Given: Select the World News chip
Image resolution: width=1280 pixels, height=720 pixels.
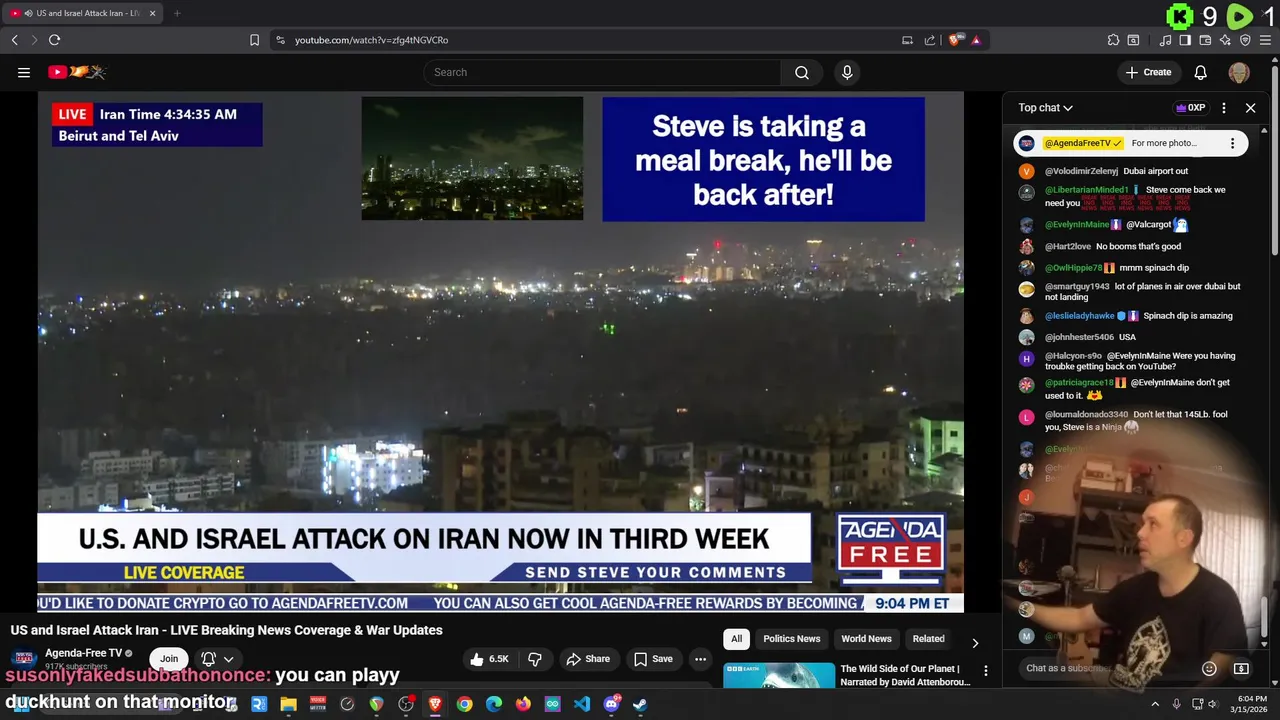Looking at the screenshot, I should point(866,639).
